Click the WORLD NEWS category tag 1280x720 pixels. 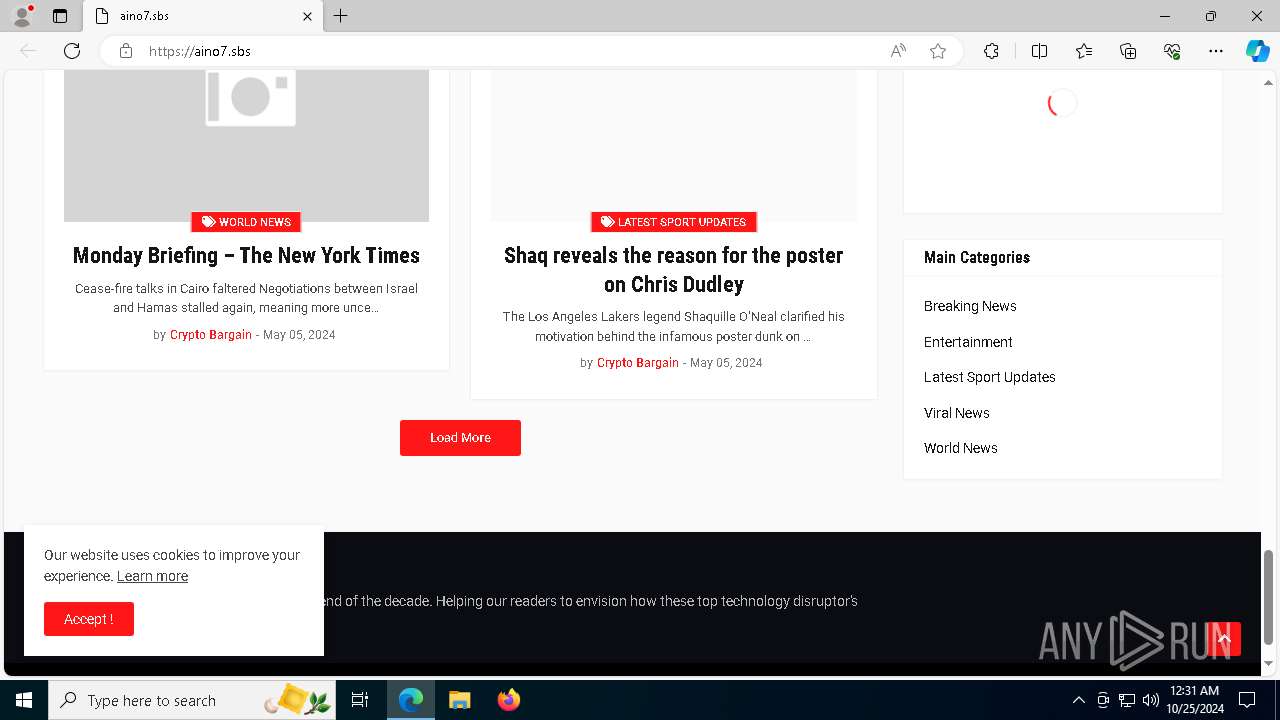point(246,222)
